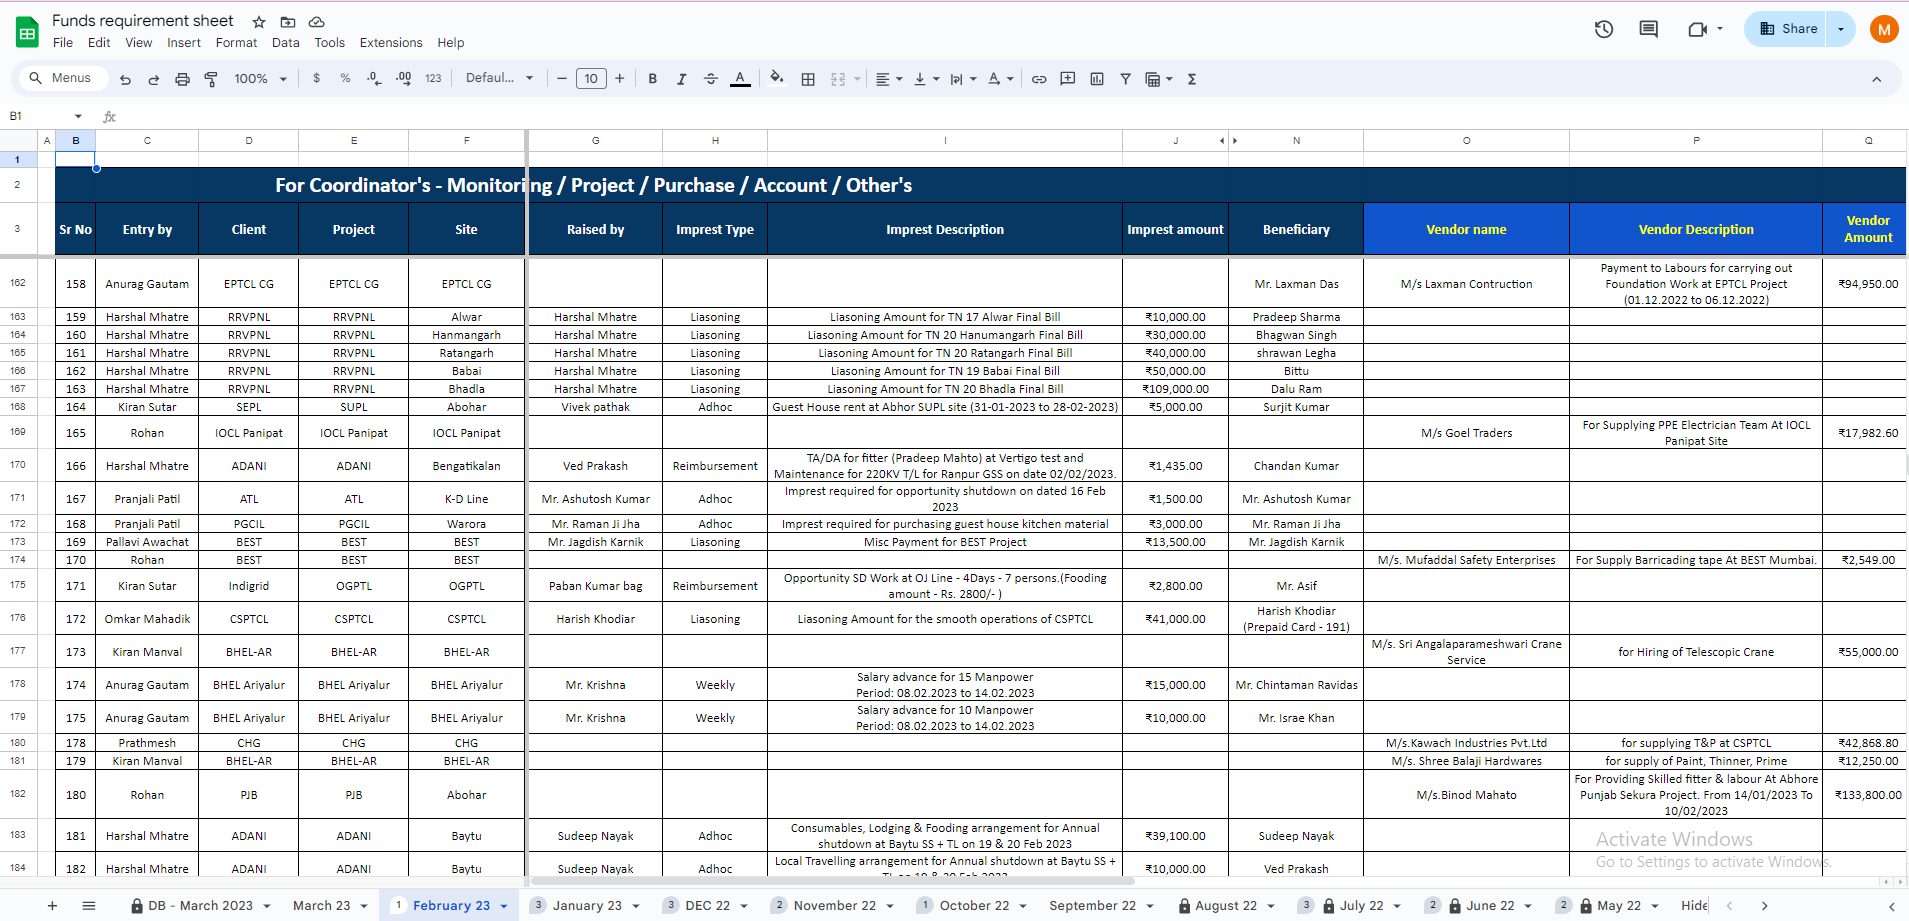Open the Data menu
1909x921 pixels.
(x=286, y=43)
